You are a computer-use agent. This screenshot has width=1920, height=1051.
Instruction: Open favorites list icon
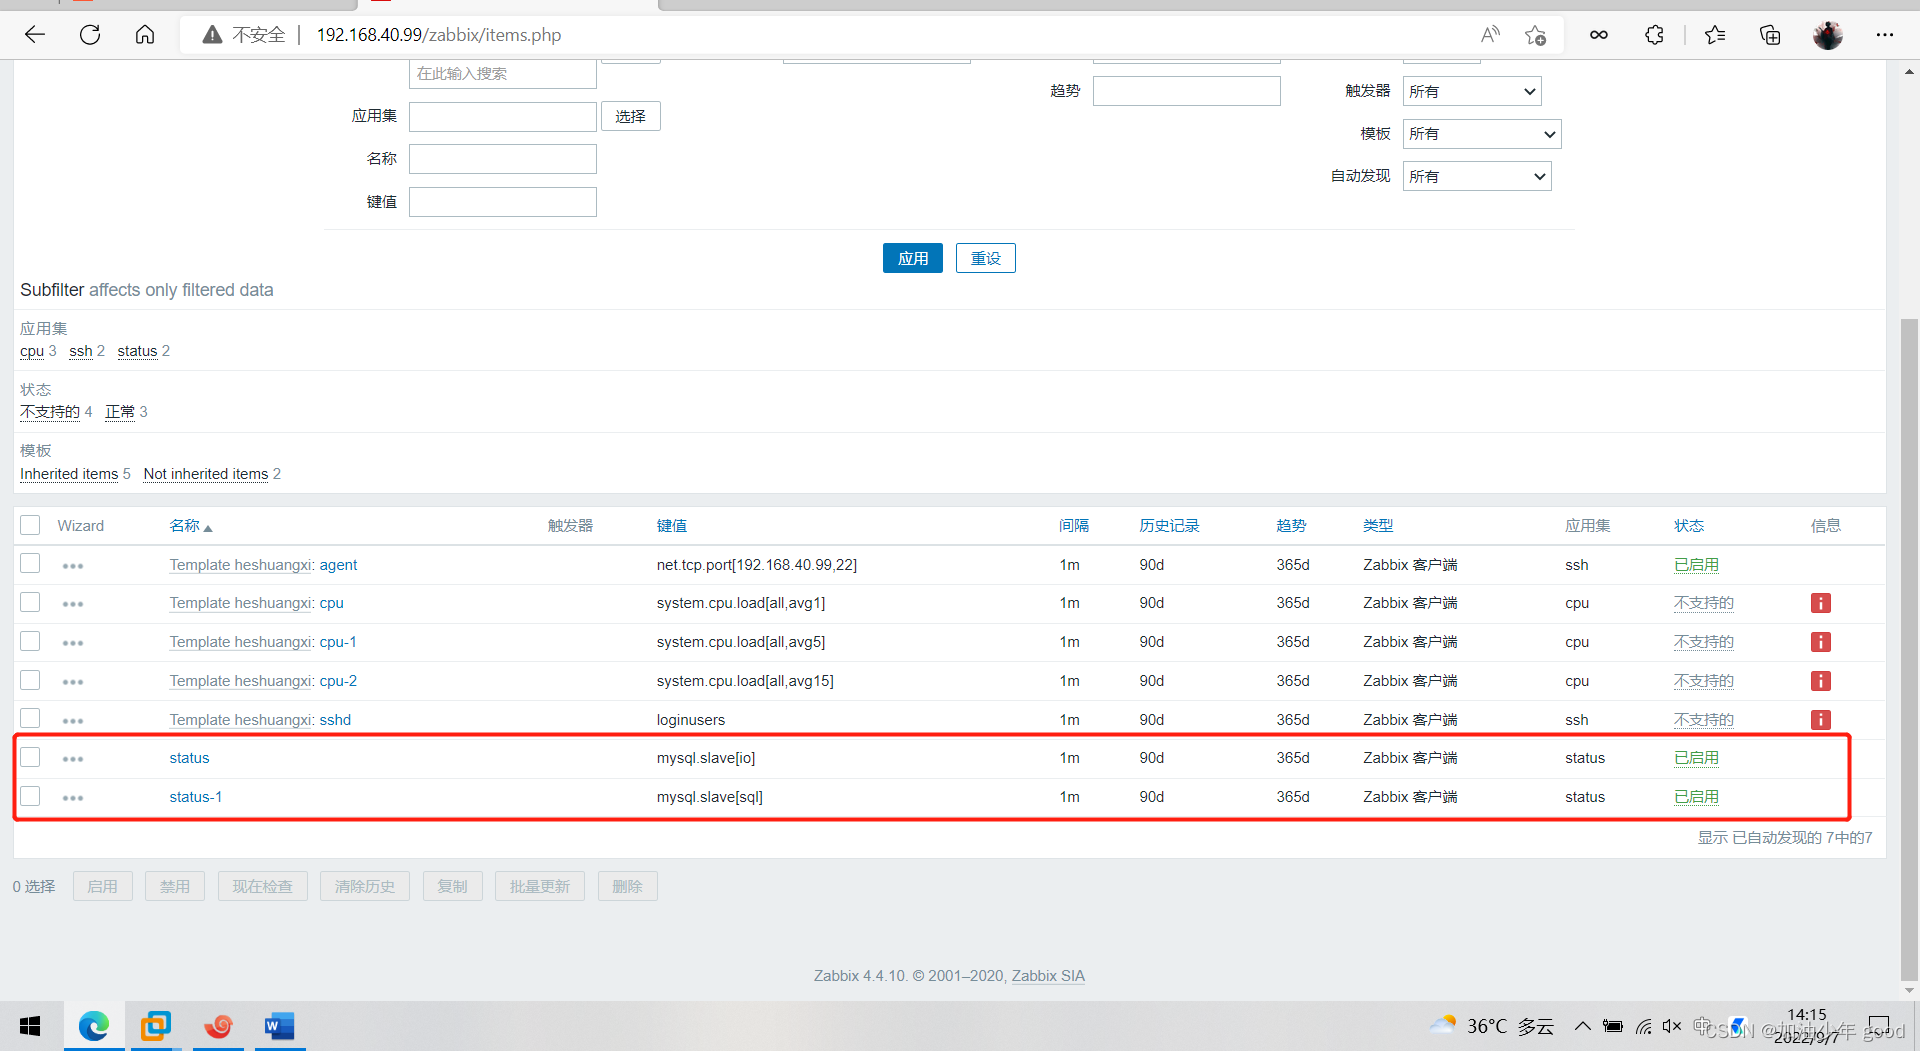pyautogui.click(x=1715, y=35)
